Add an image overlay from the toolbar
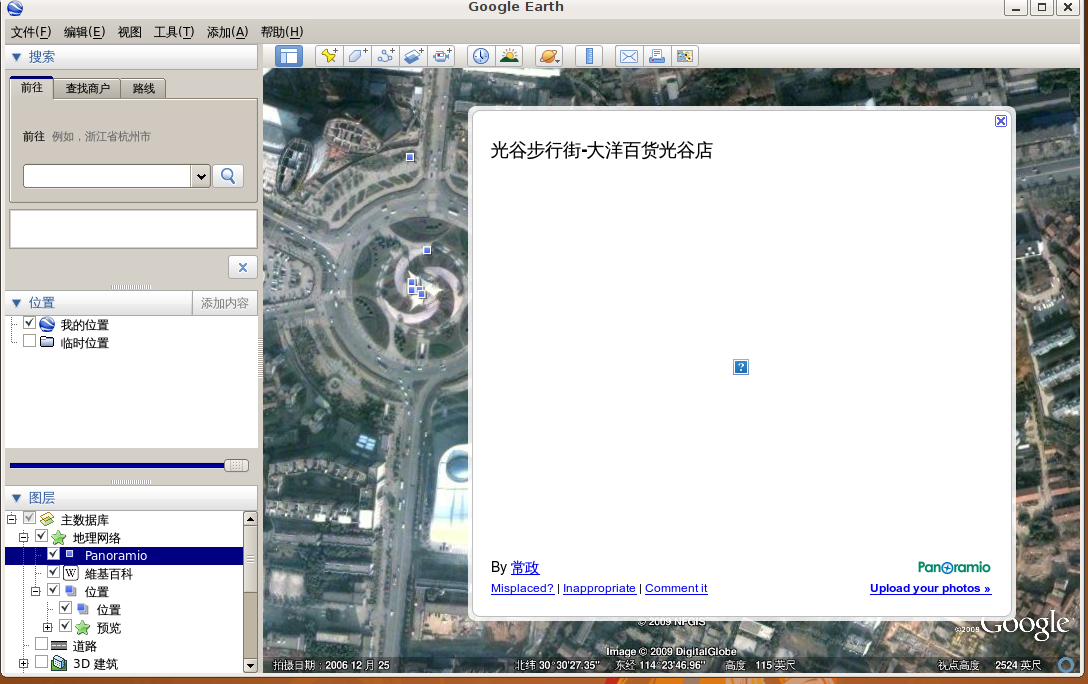1088x684 pixels. (x=413, y=56)
